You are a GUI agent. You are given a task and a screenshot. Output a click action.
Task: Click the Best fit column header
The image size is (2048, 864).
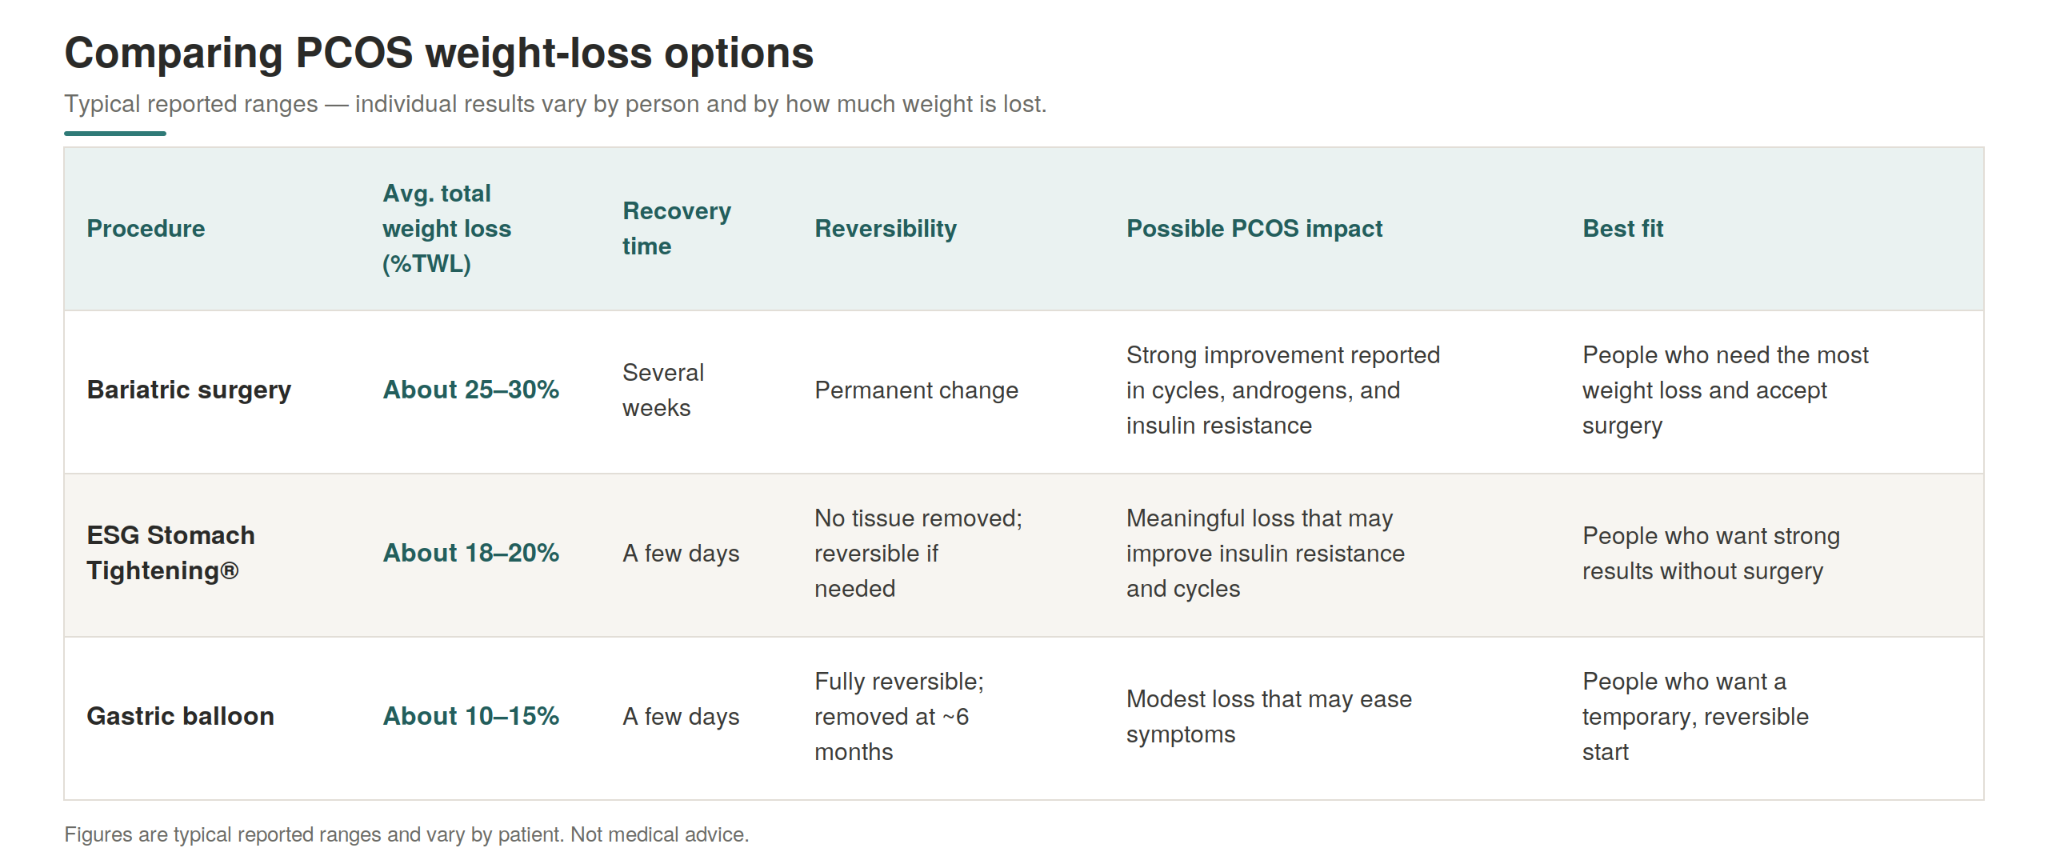coord(1623,229)
